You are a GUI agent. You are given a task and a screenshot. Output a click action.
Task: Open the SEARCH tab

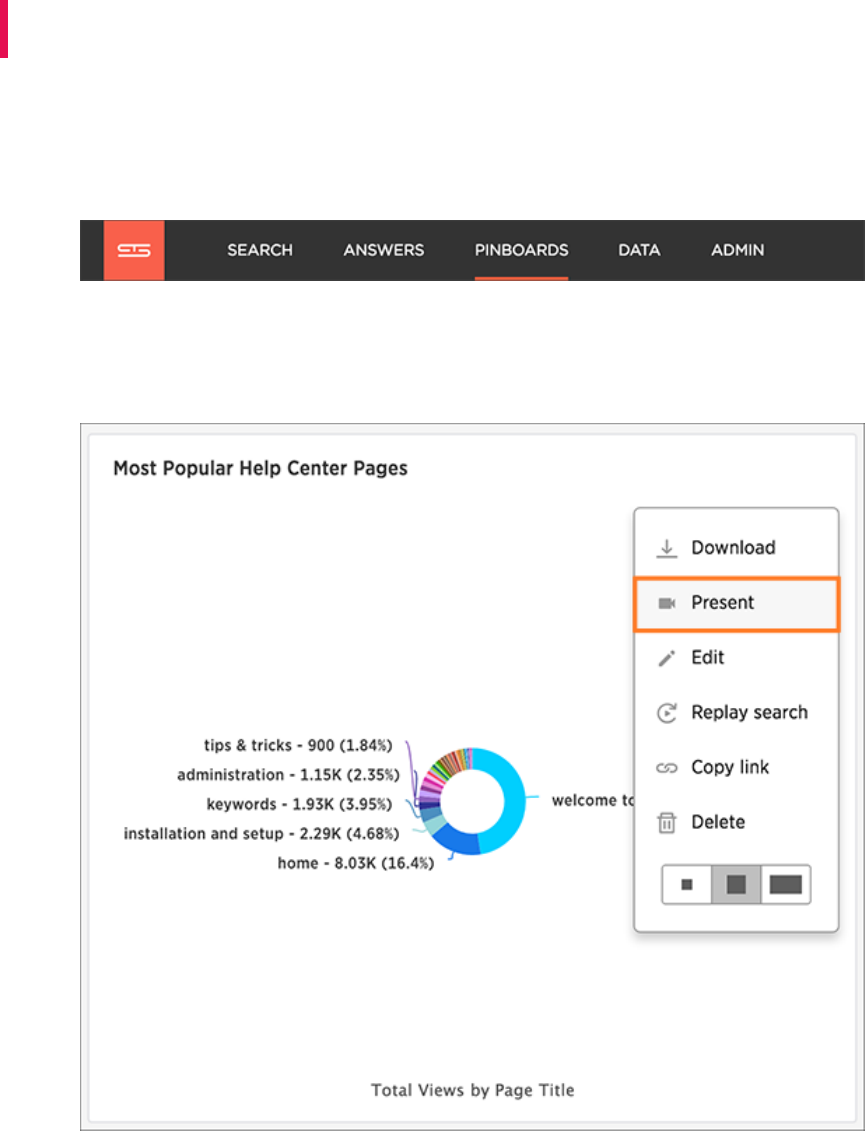(260, 250)
